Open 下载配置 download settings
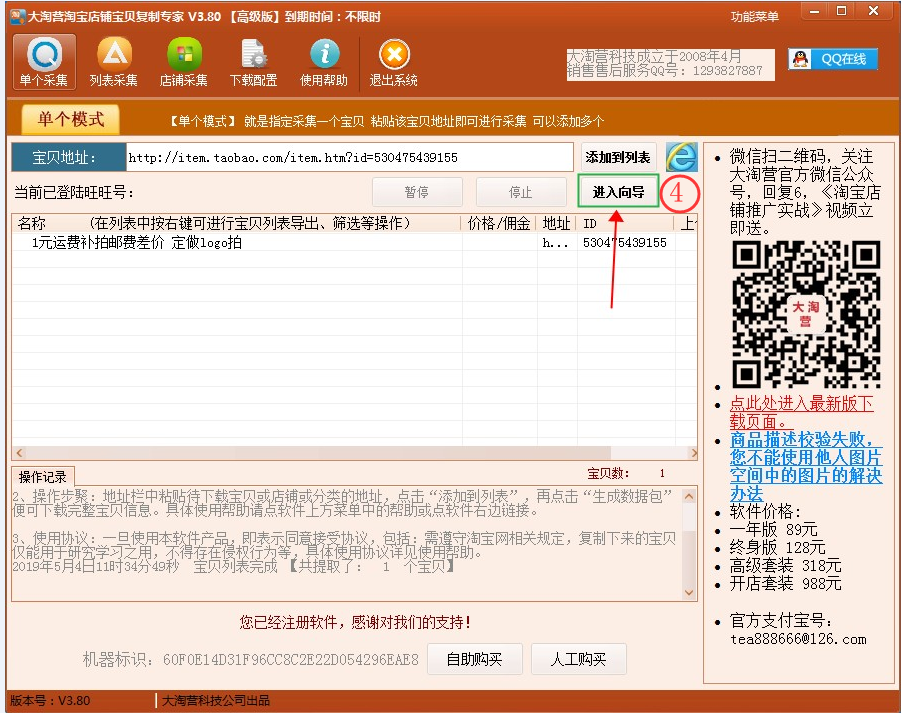 click(x=253, y=62)
